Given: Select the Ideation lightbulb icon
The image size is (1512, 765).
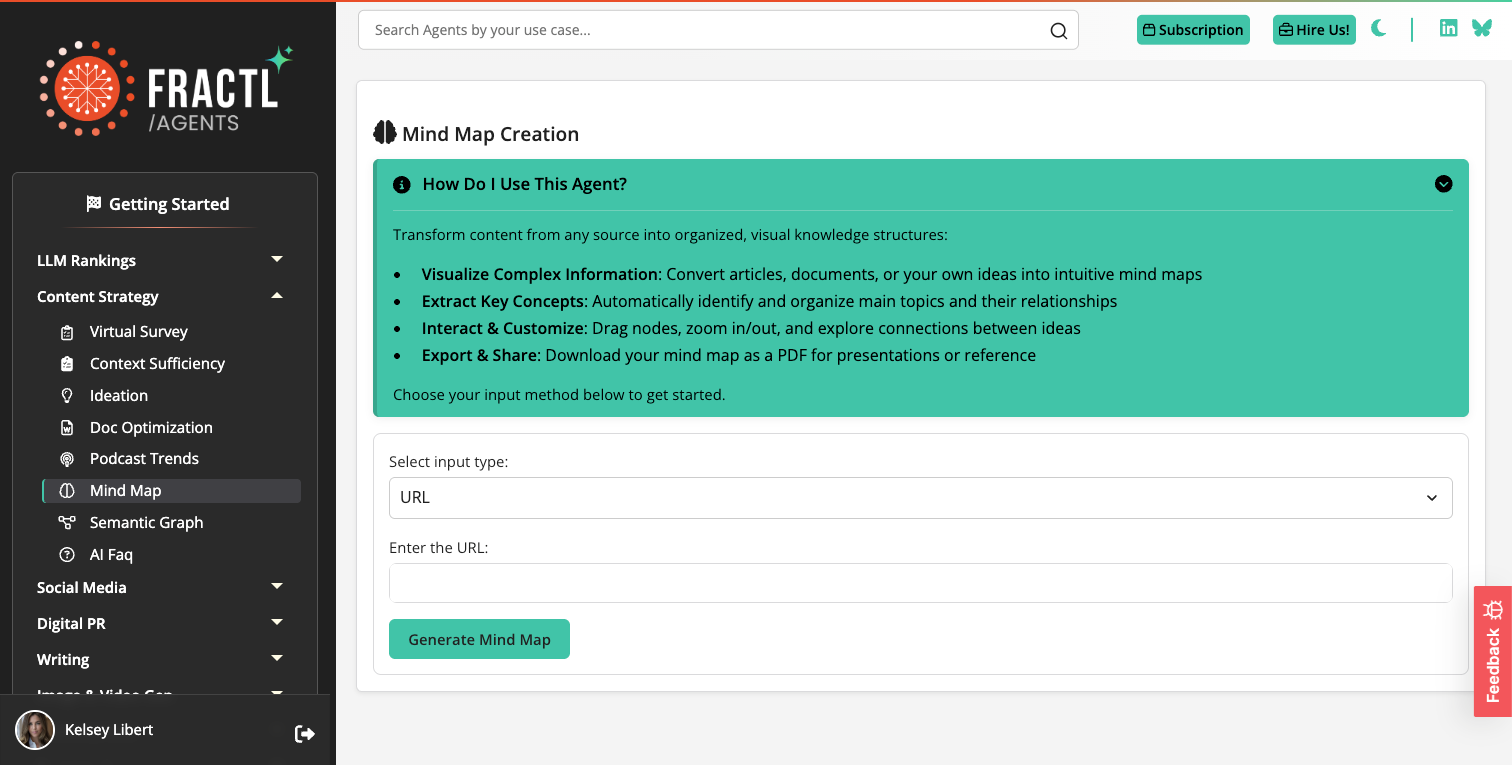Looking at the screenshot, I should coord(67,395).
